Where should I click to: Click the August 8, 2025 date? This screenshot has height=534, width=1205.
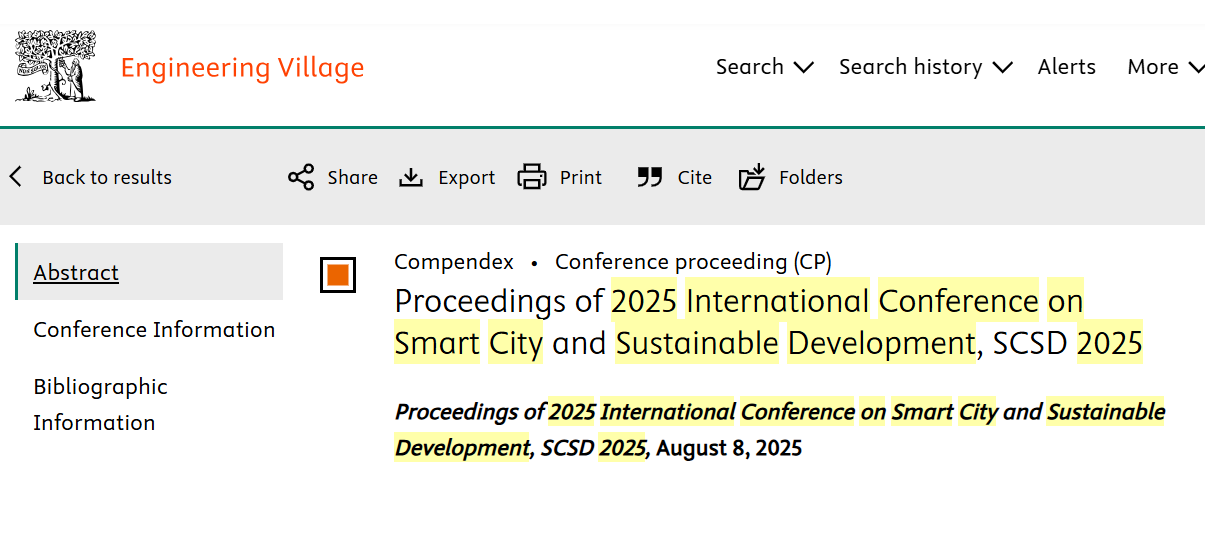point(729,448)
